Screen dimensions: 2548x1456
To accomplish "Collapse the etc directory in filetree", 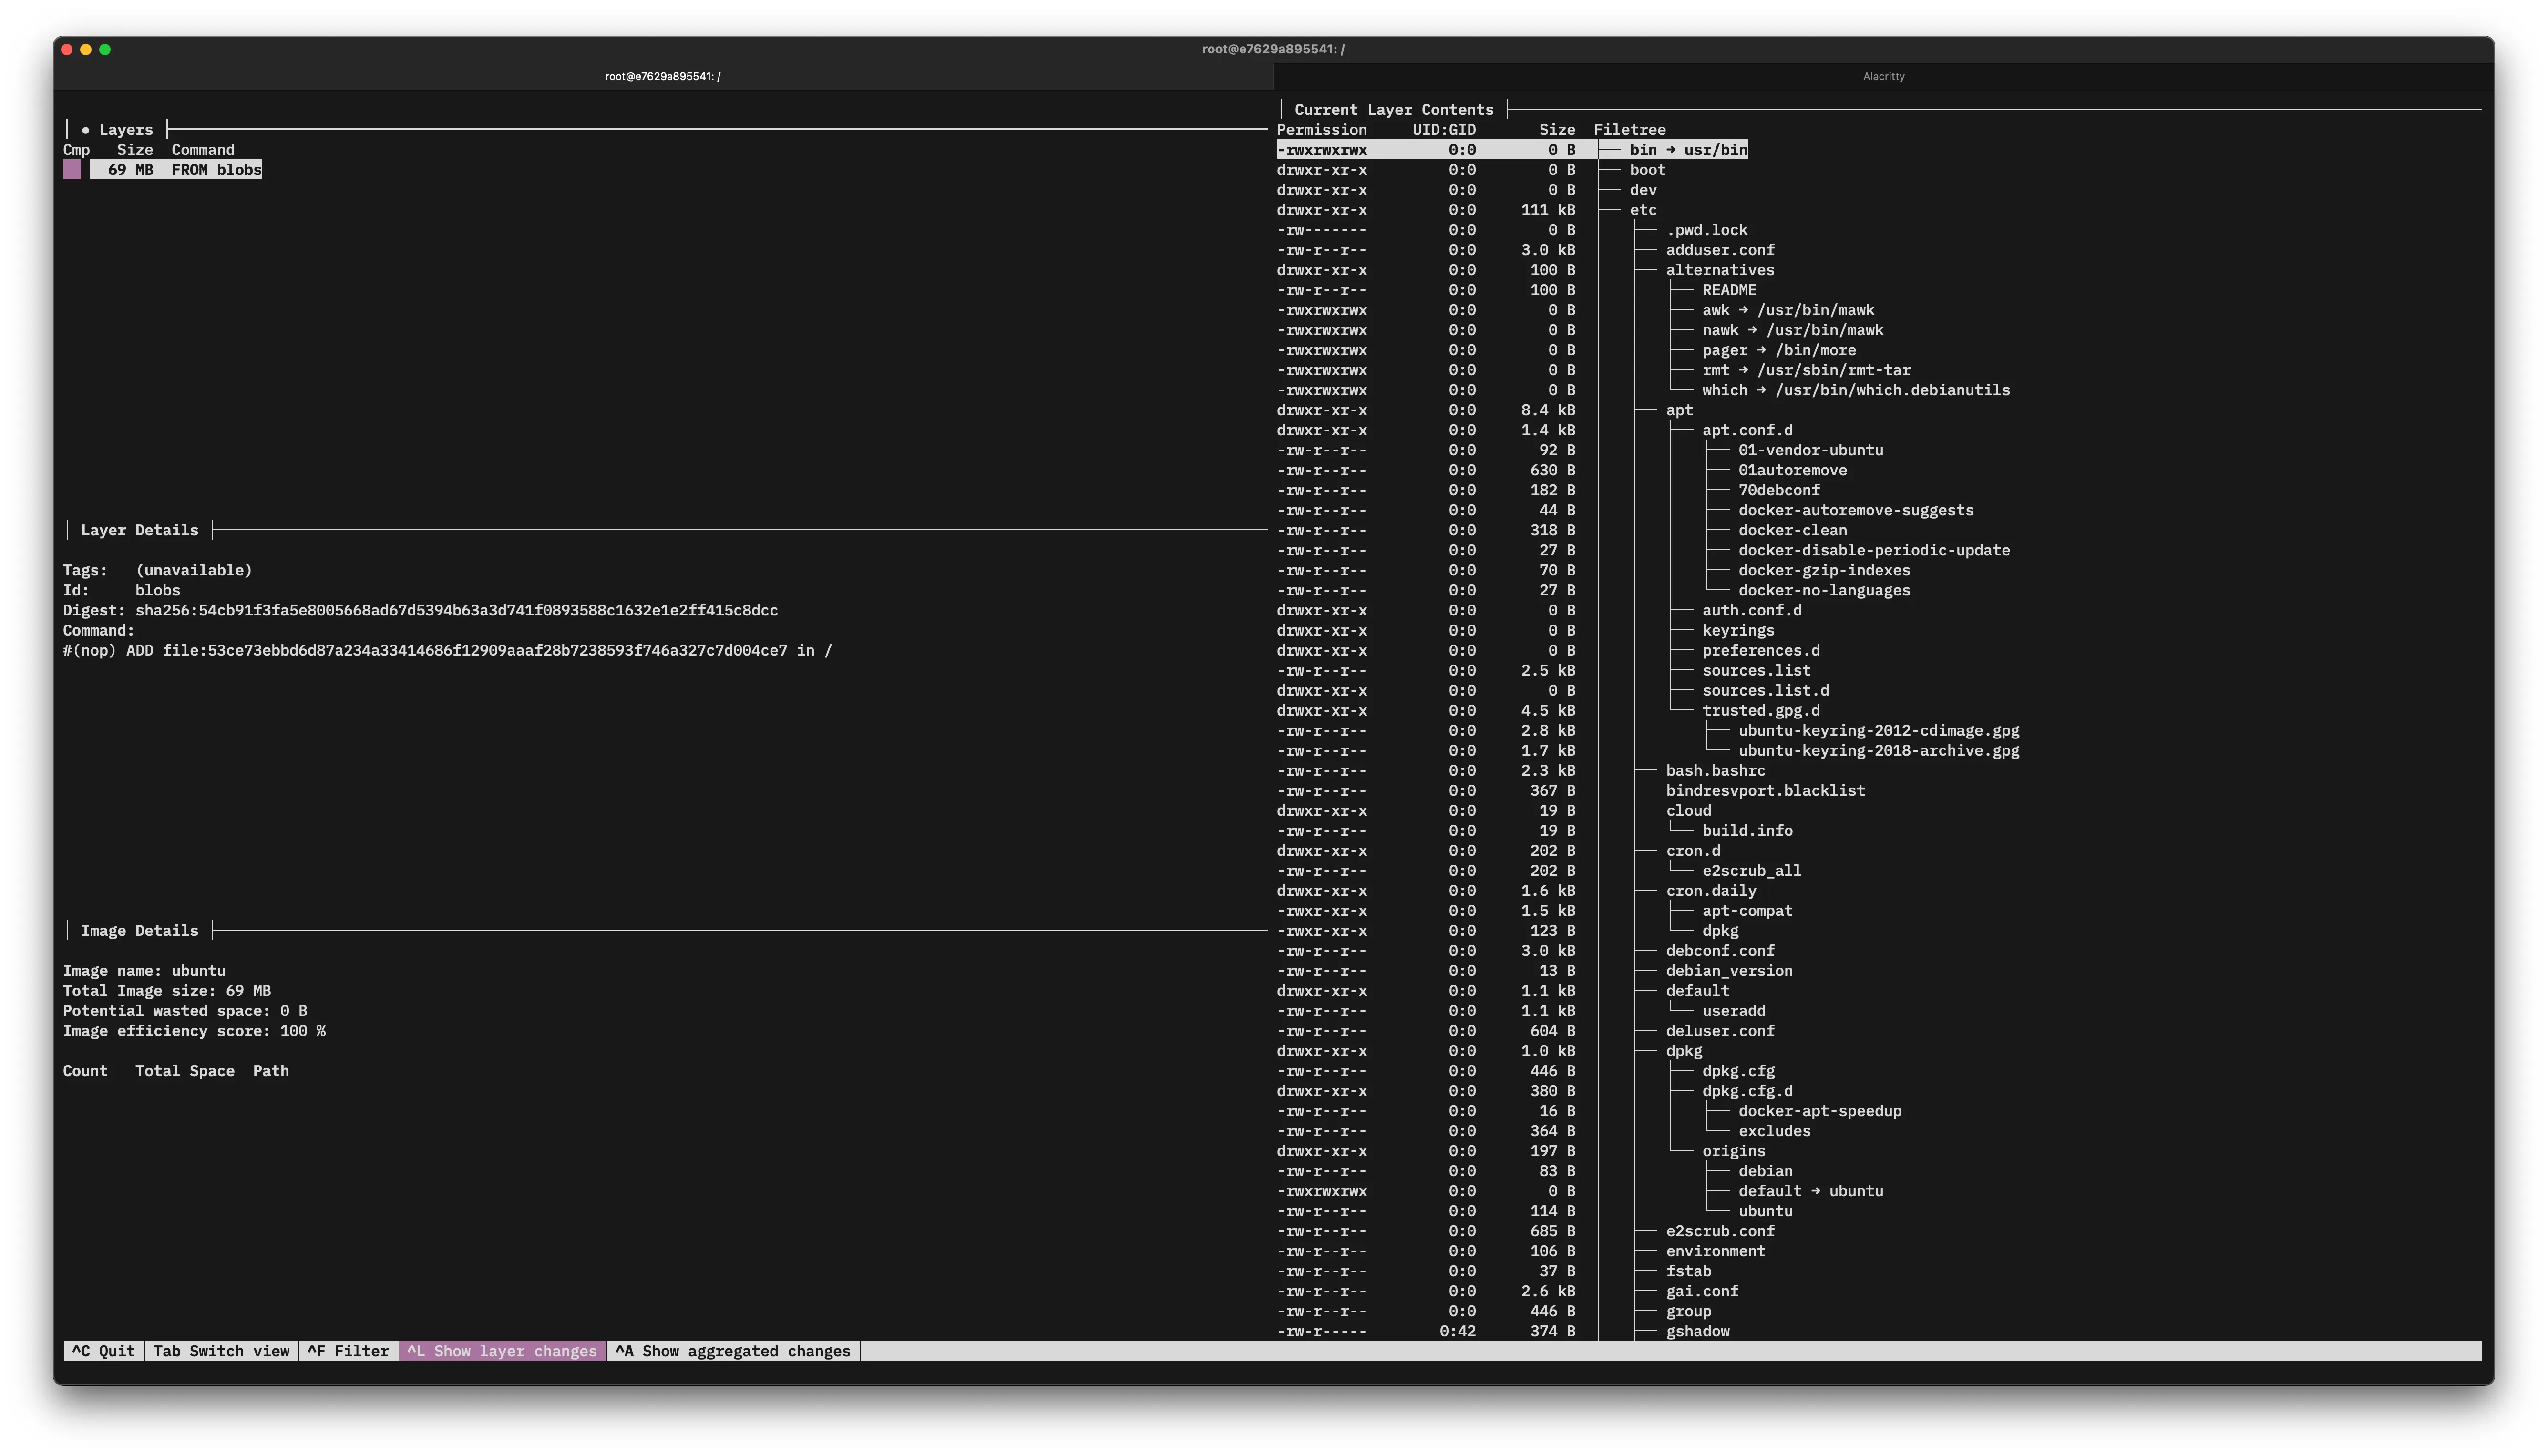I will click(1643, 210).
